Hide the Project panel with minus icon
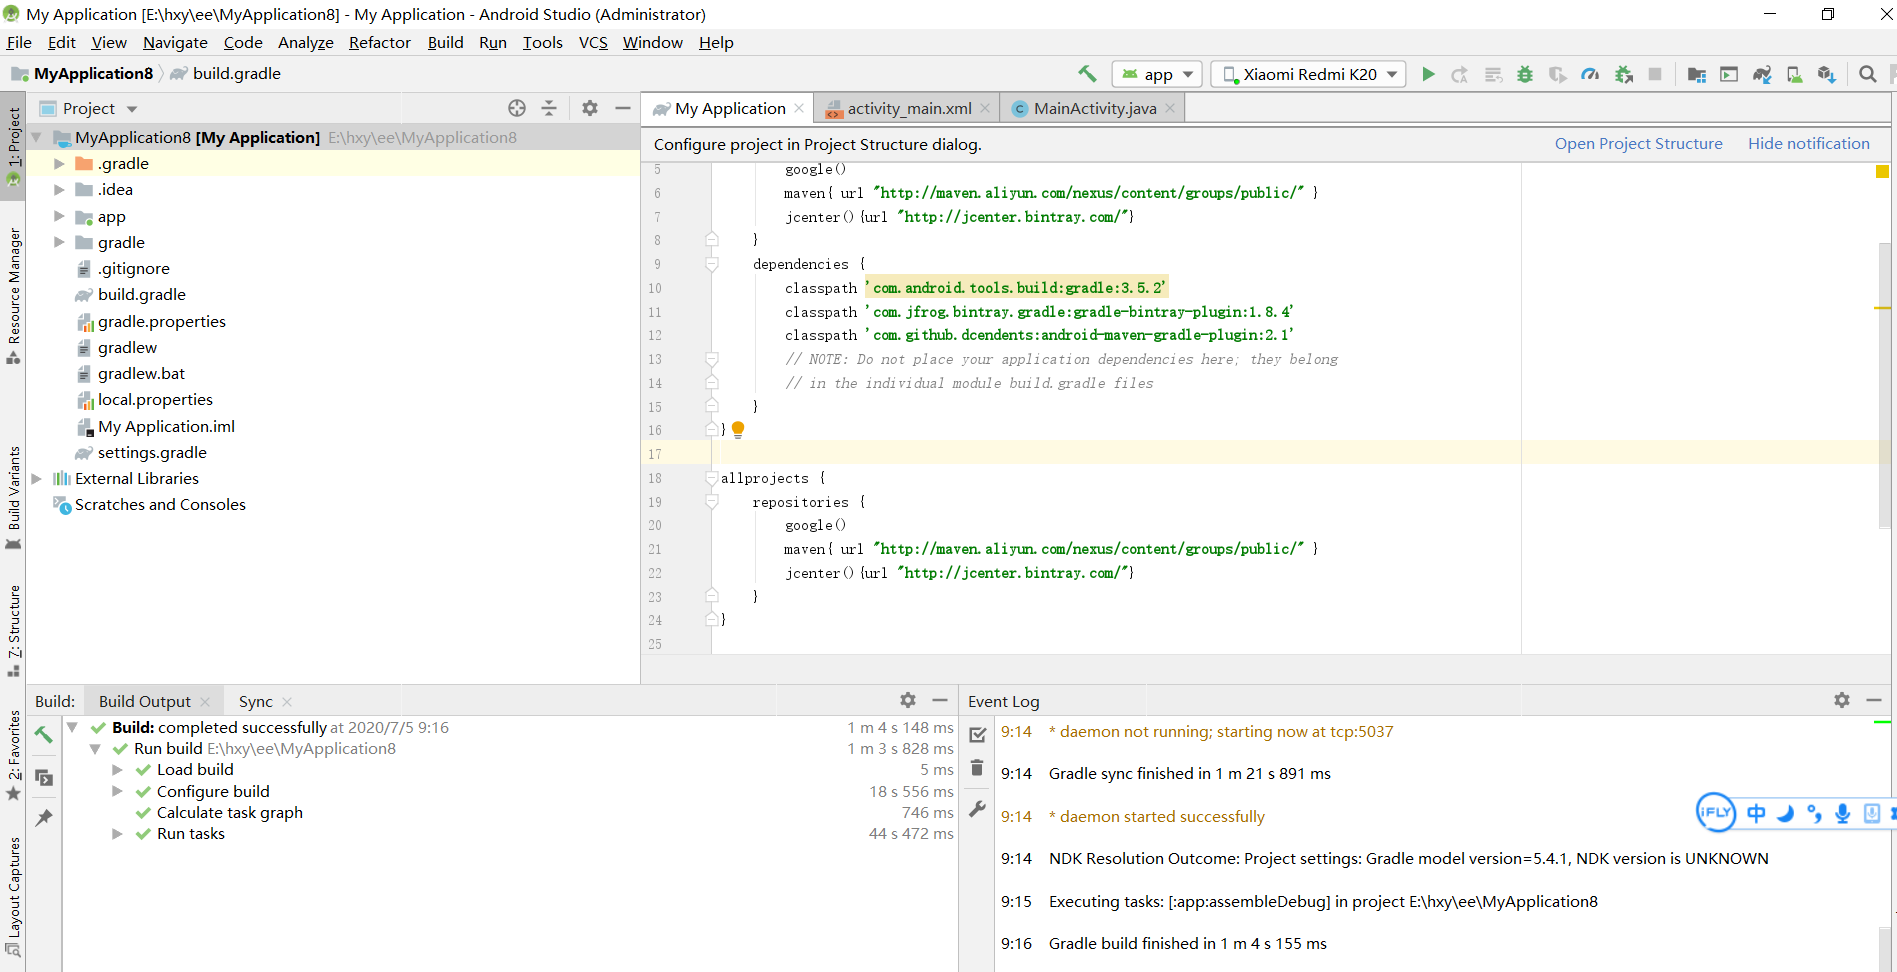The height and width of the screenshot is (972, 1897). (x=622, y=108)
